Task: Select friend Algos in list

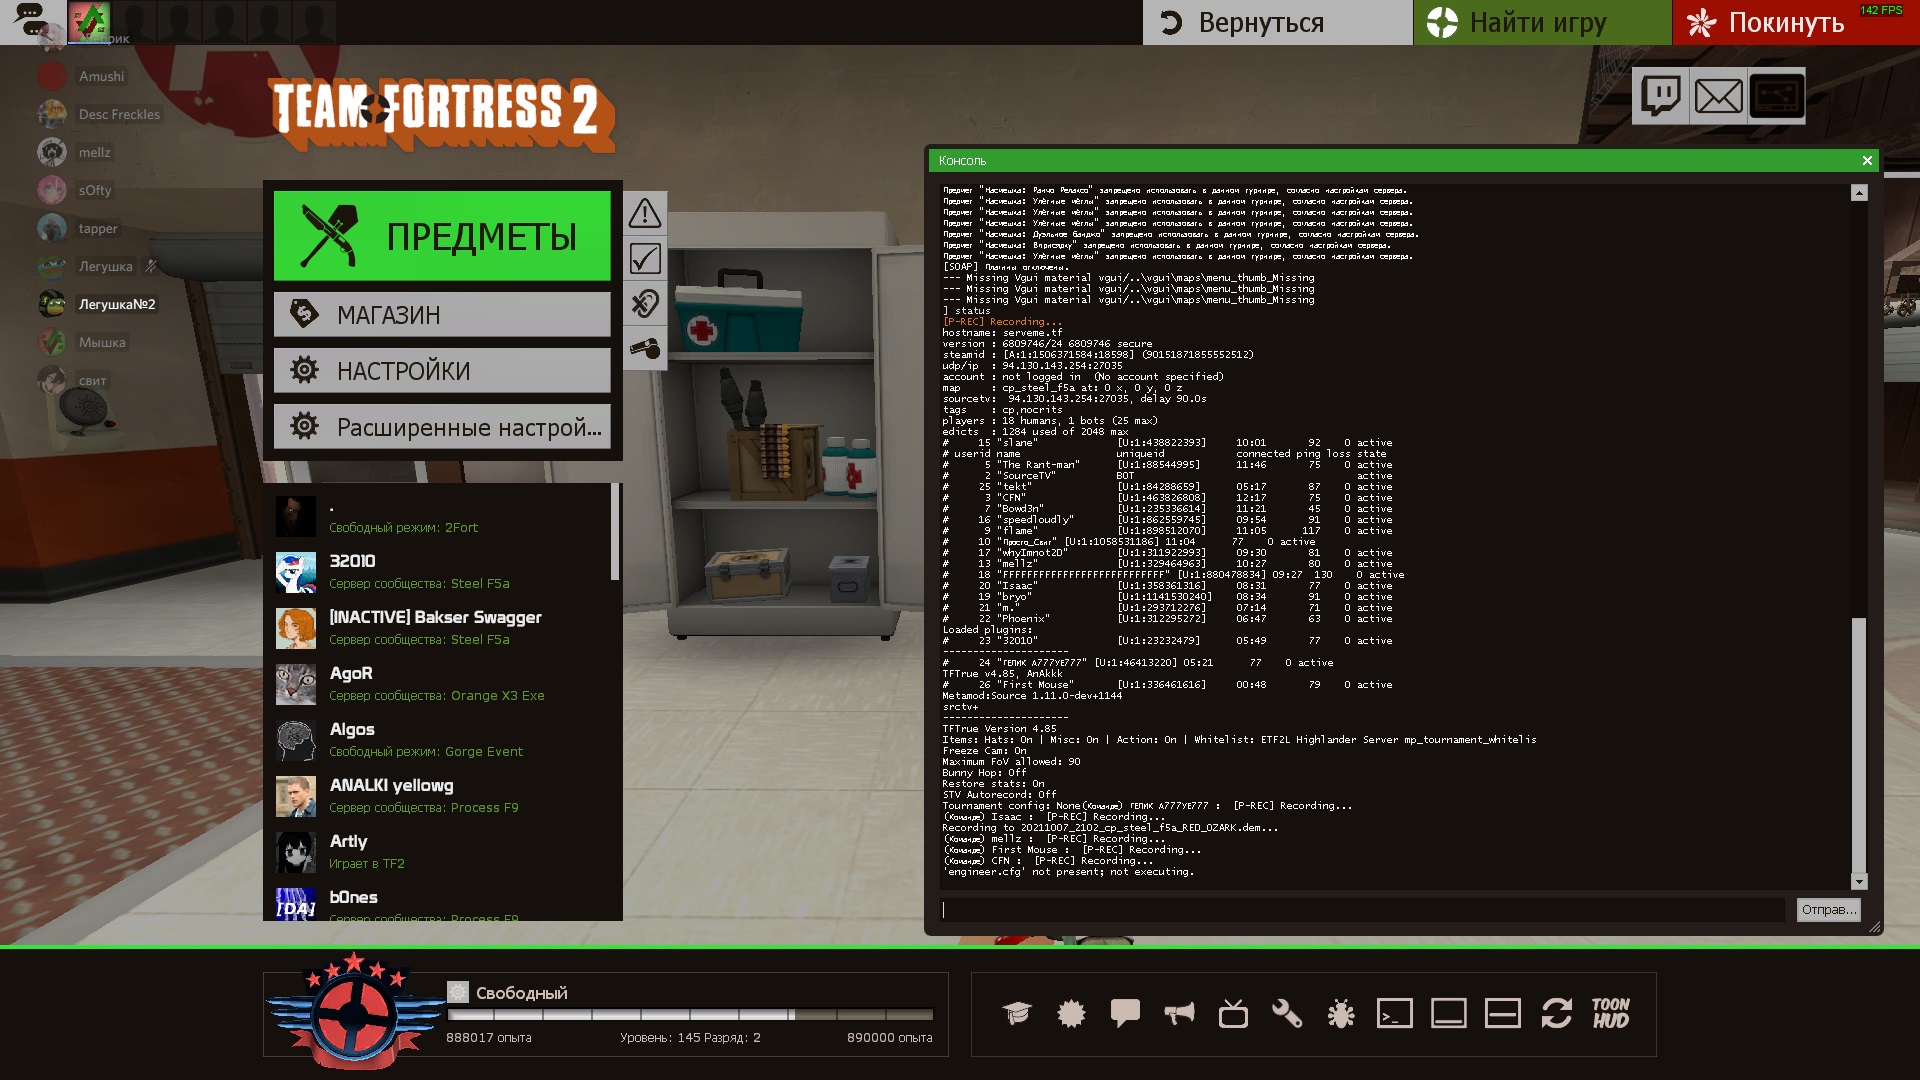Action: pos(442,740)
